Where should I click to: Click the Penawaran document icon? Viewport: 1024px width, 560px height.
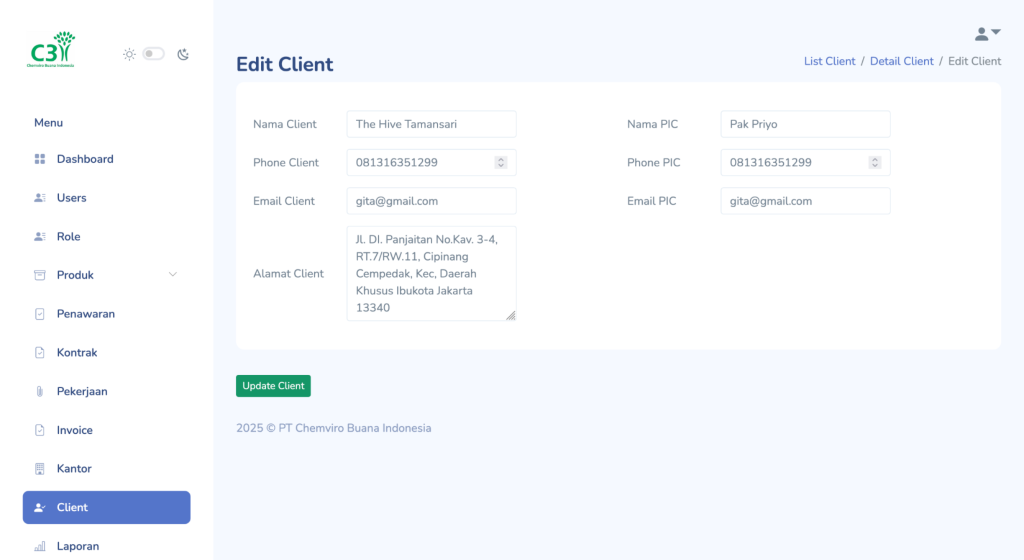tap(40, 314)
